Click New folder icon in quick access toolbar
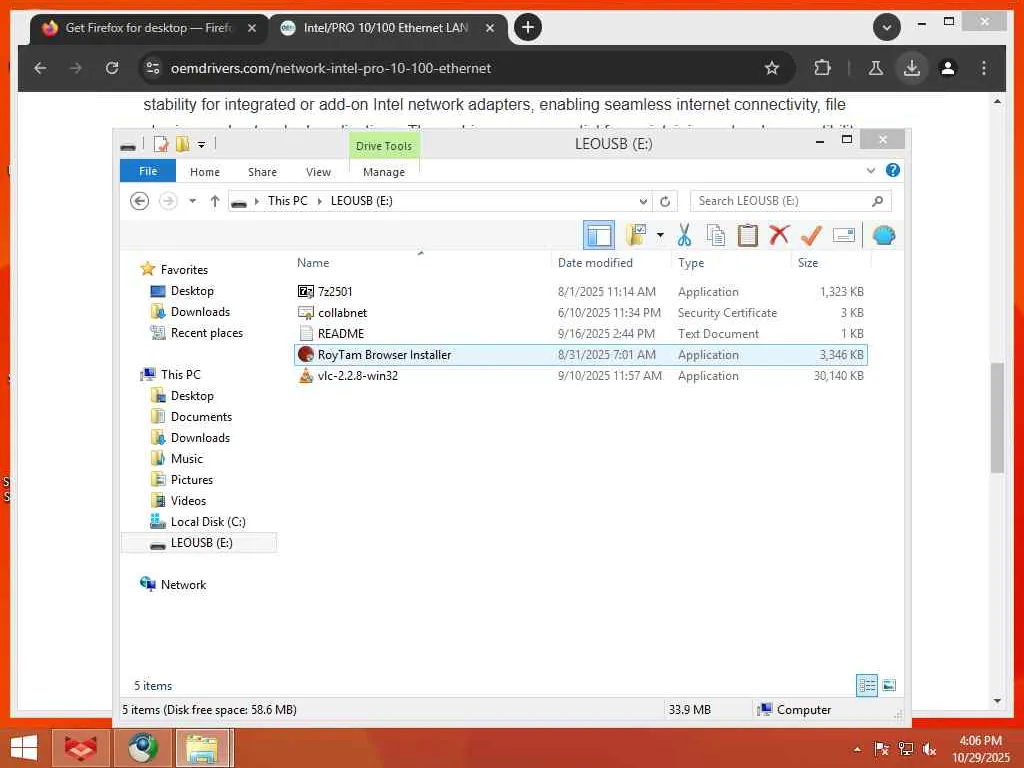This screenshot has width=1024, height=768. (x=182, y=144)
